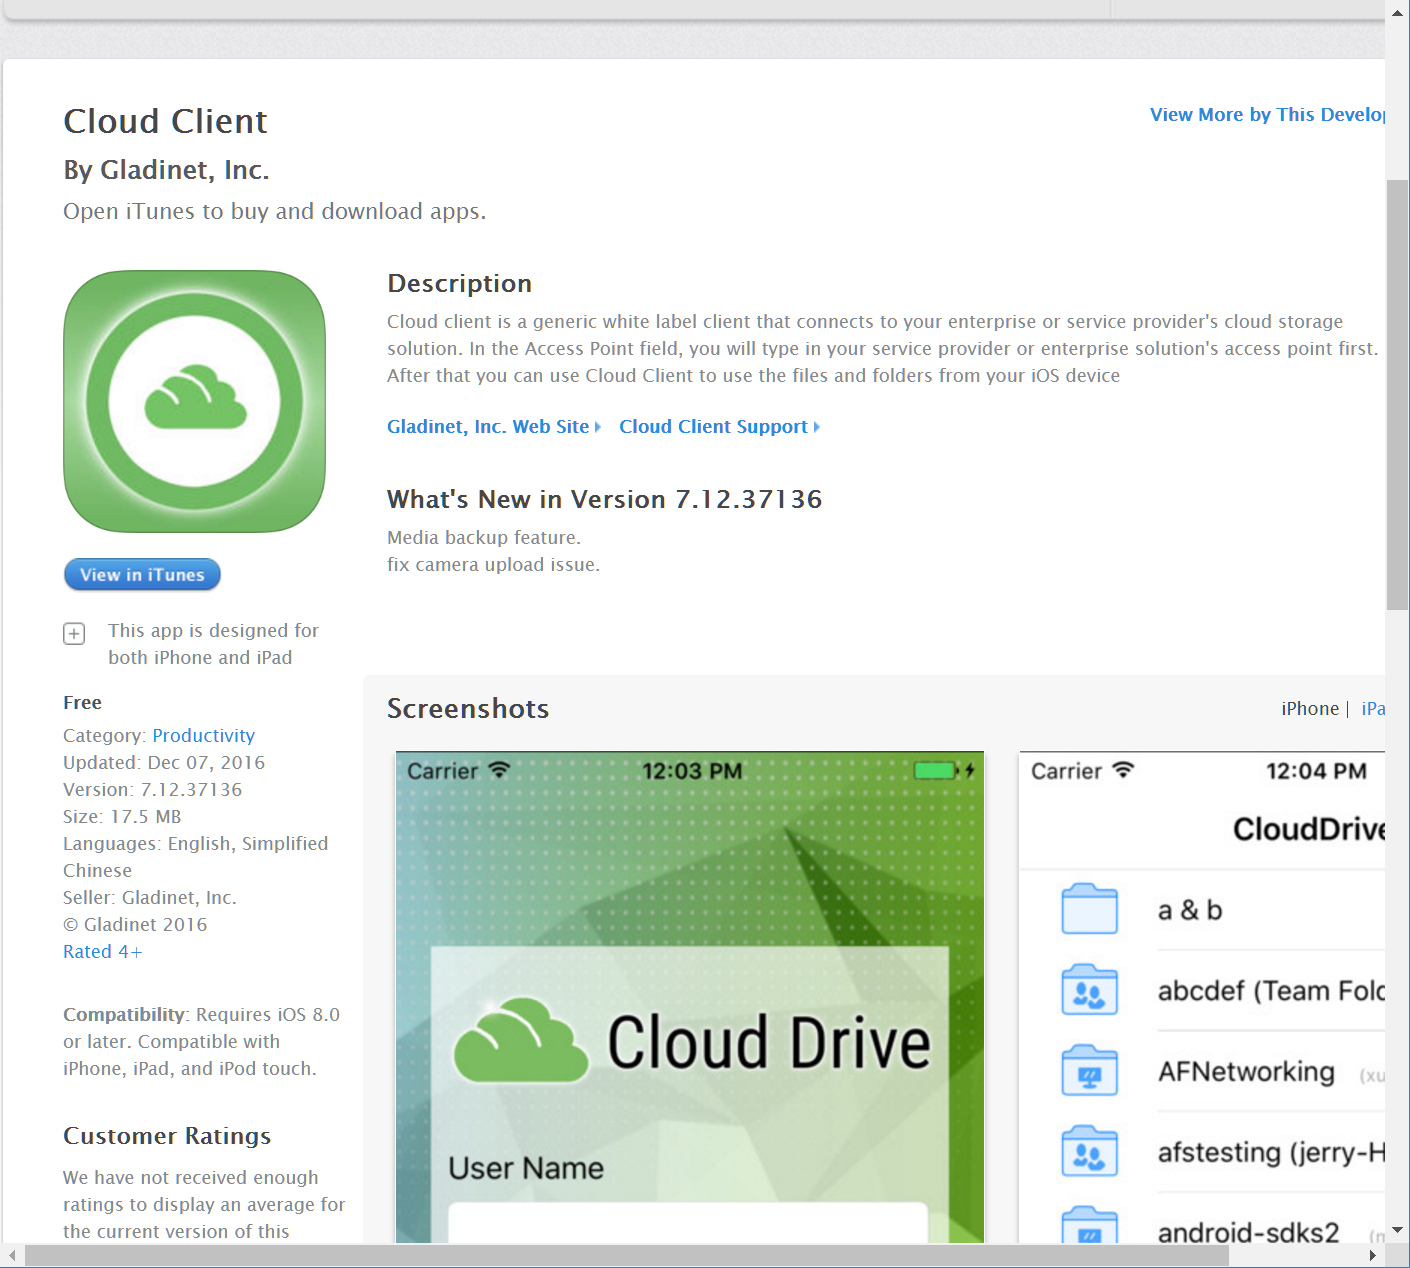Click the Wi-Fi icon in the screenshot

tap(497, 770)
